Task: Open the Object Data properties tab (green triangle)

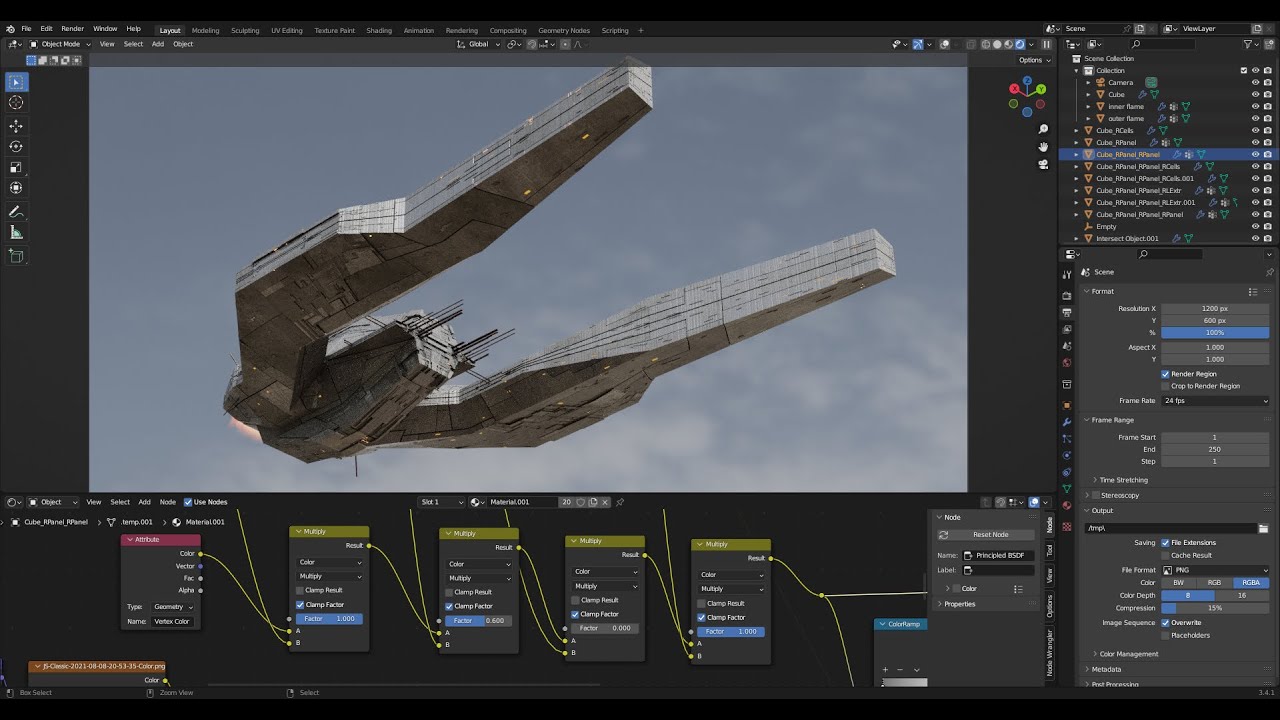Action: (x=1067, y=489)
